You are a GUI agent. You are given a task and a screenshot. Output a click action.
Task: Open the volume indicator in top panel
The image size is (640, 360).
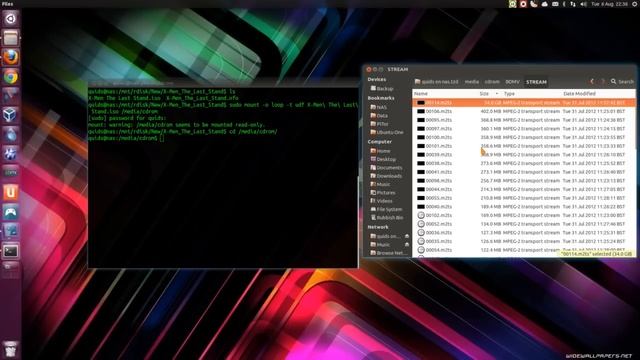coord(583,4)
